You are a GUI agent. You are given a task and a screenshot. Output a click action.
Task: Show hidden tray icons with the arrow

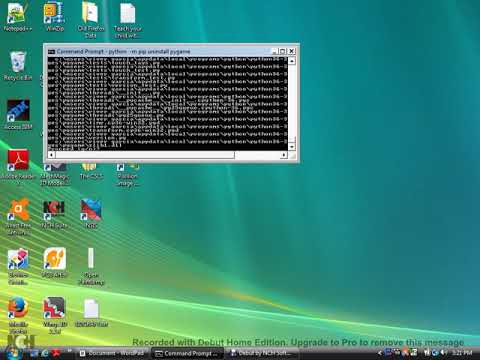pyautogui.click(x=379, y=353)
